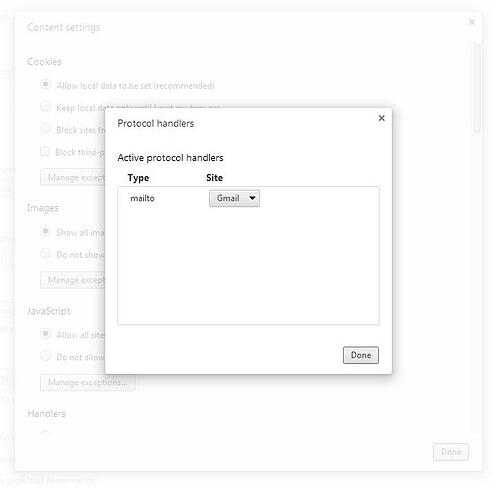Select Allow local data to be set
The height and width of the screenshot is (489, 497).
pos(45,84)
